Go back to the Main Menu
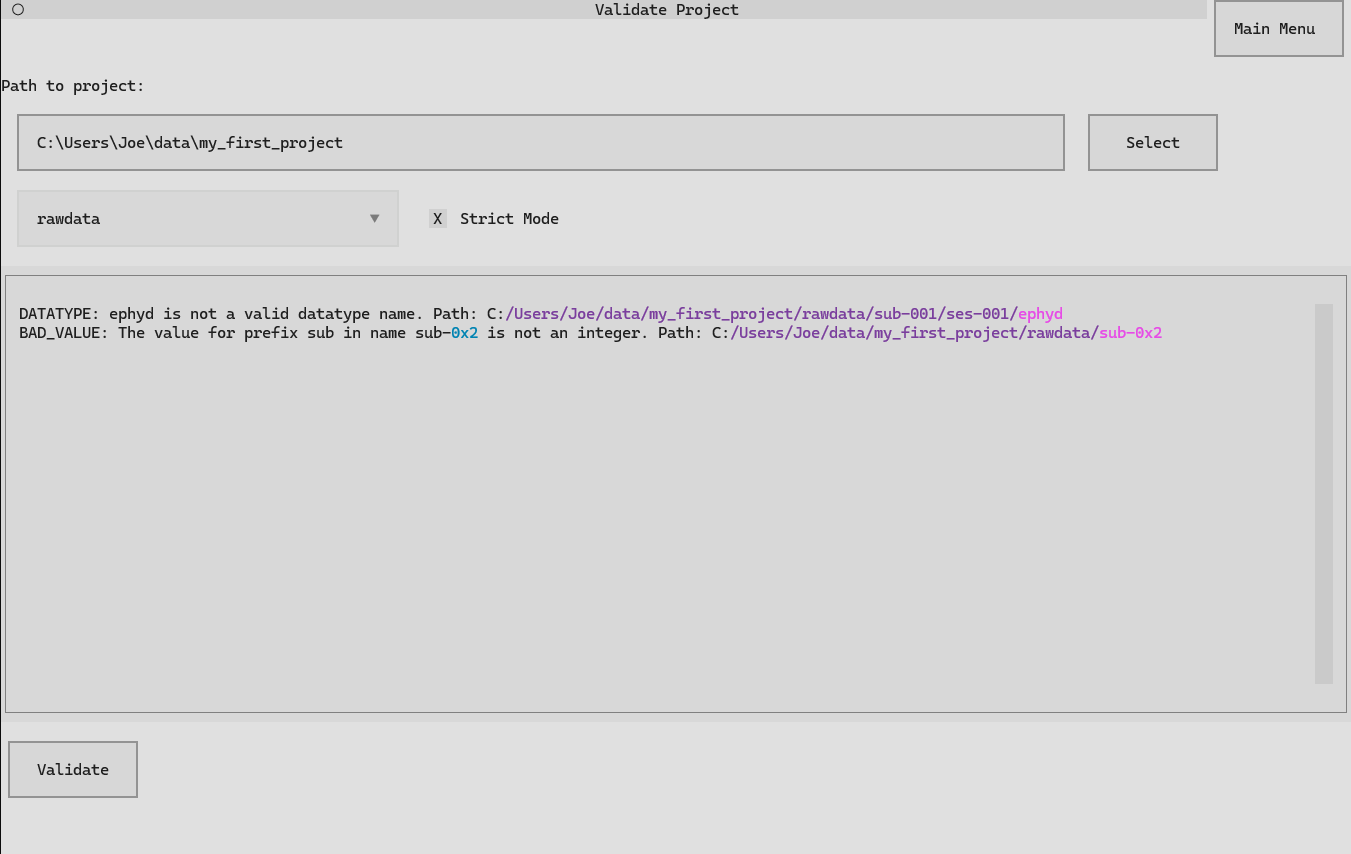The width and height of the screenshot is (1351, 854). pos(1278,29)
